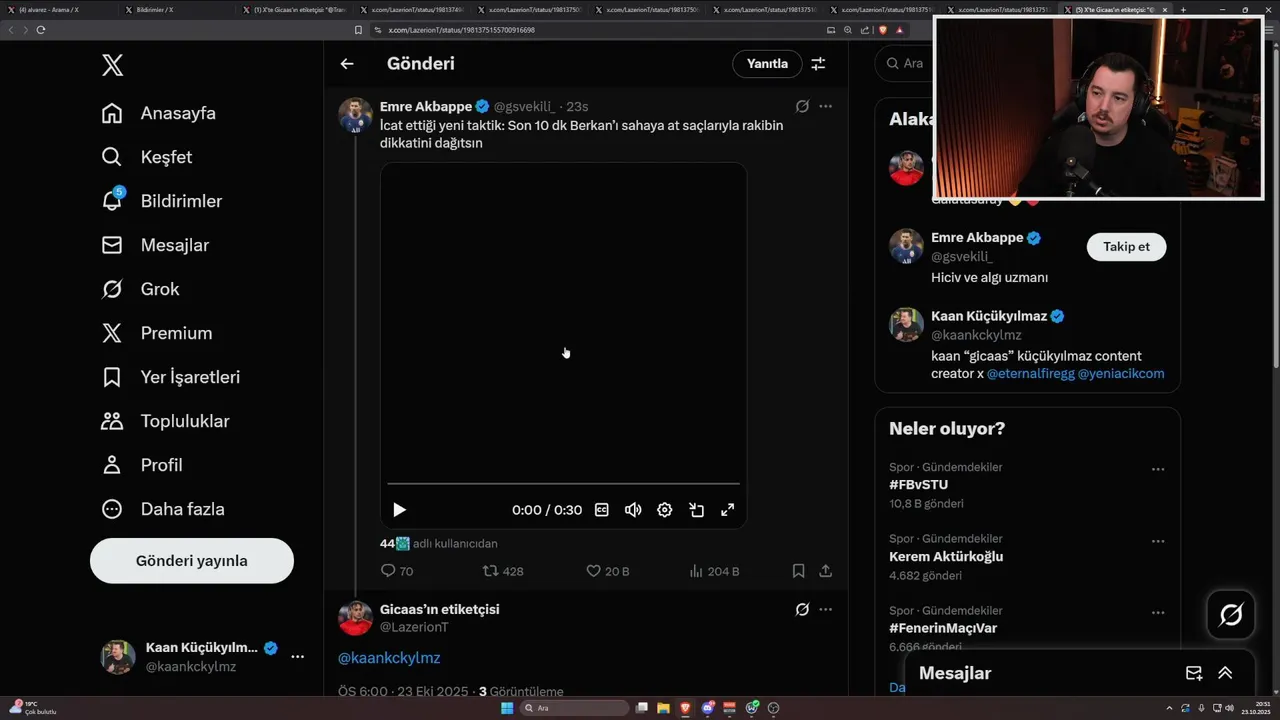Open OBS Studio from taskbar

tap(773, 708)
